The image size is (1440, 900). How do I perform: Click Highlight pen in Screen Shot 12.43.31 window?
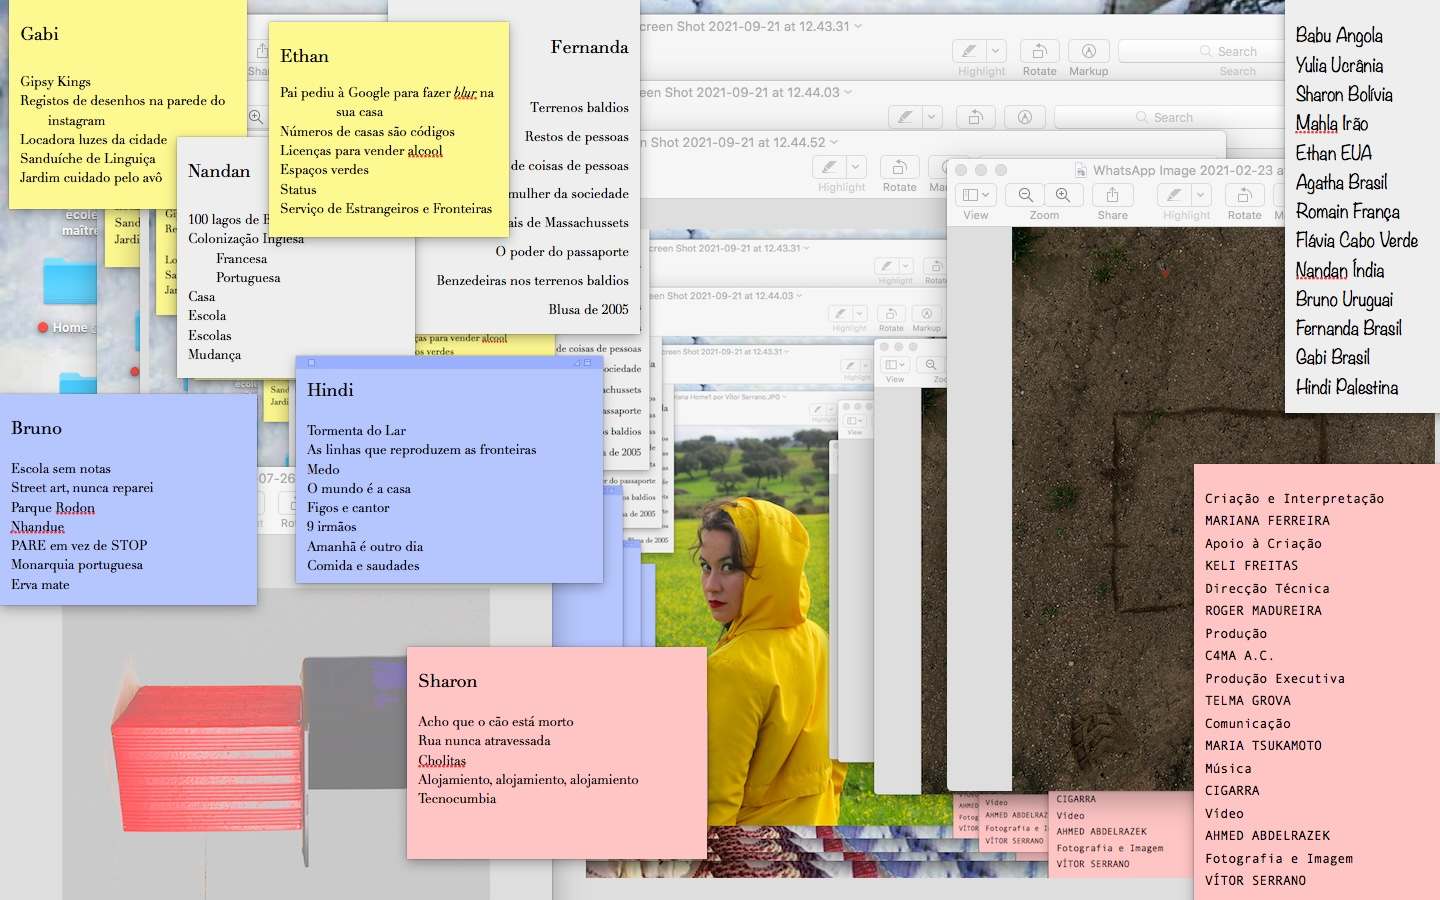[x=969, y=51]
